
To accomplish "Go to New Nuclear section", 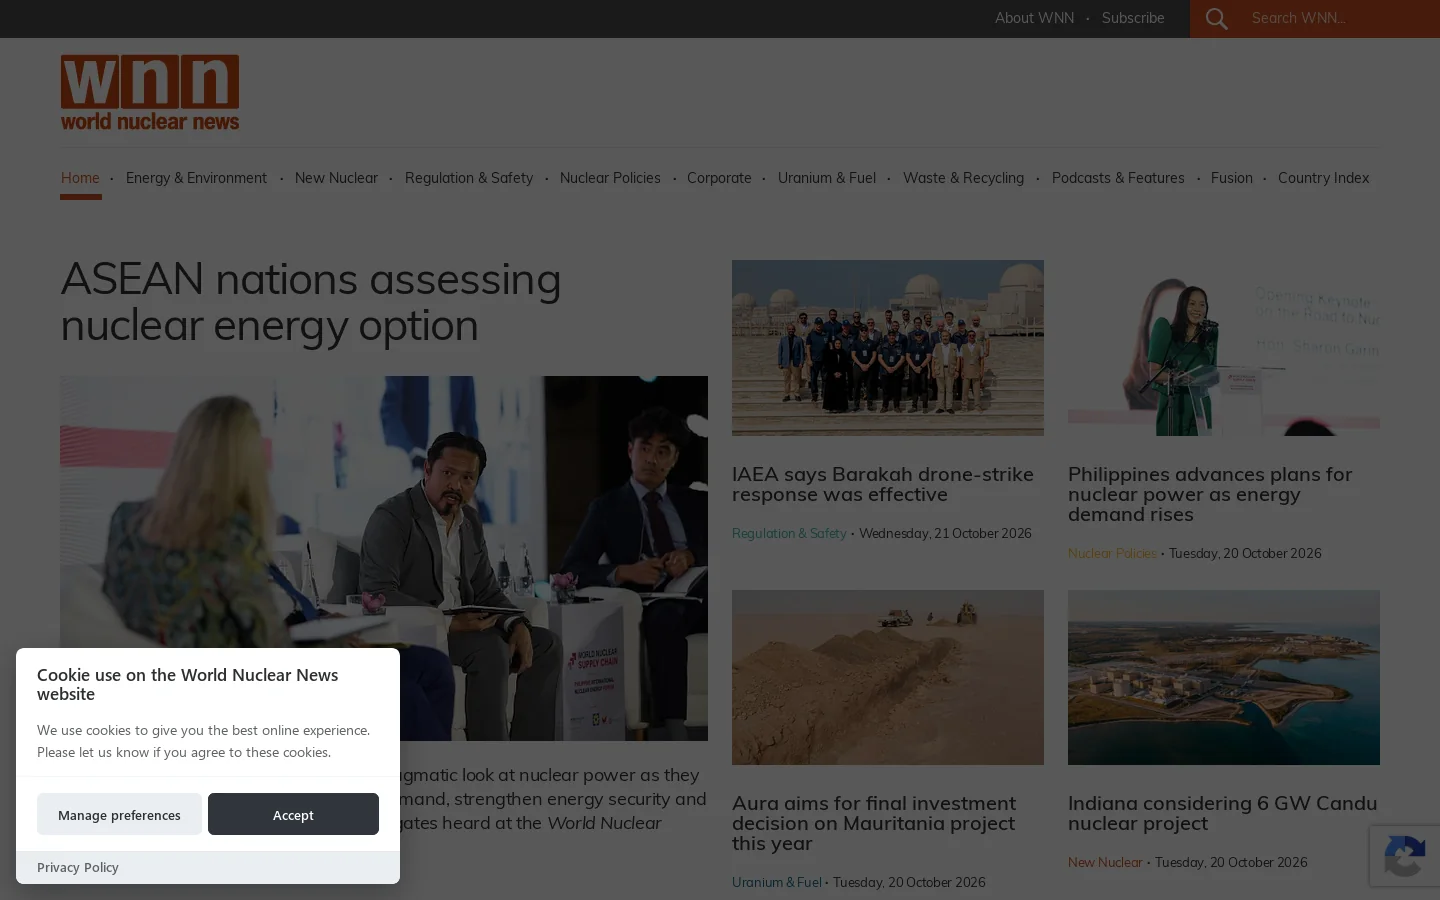I will pos(336,178).
